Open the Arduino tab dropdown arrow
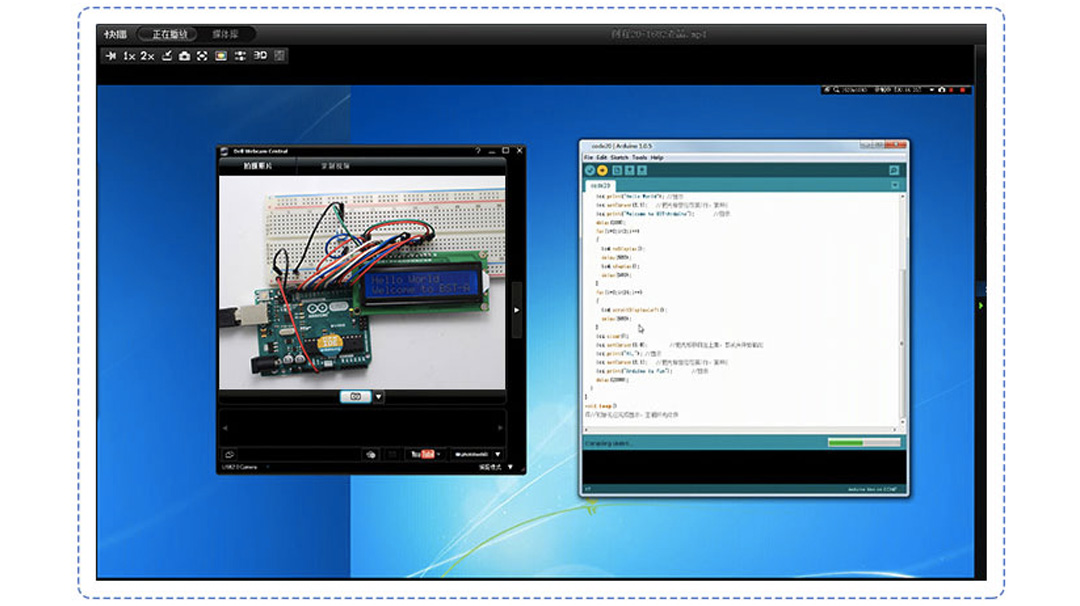This screenshot has height=606, width=1080. click(895, 185)
